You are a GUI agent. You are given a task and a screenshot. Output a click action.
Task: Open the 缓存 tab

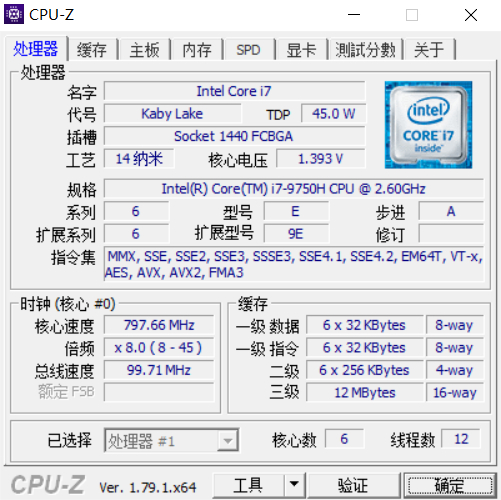92,50
